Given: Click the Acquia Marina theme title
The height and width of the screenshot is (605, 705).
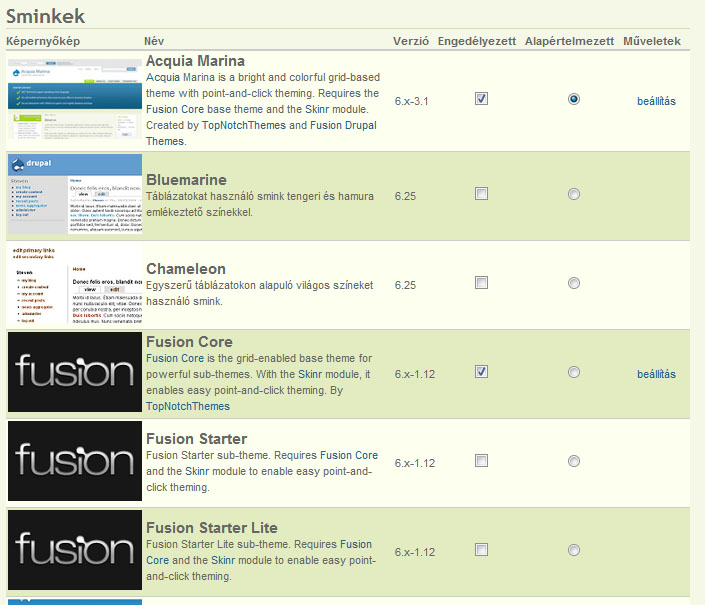Looking at the screenshot, I should coord(196,61).
